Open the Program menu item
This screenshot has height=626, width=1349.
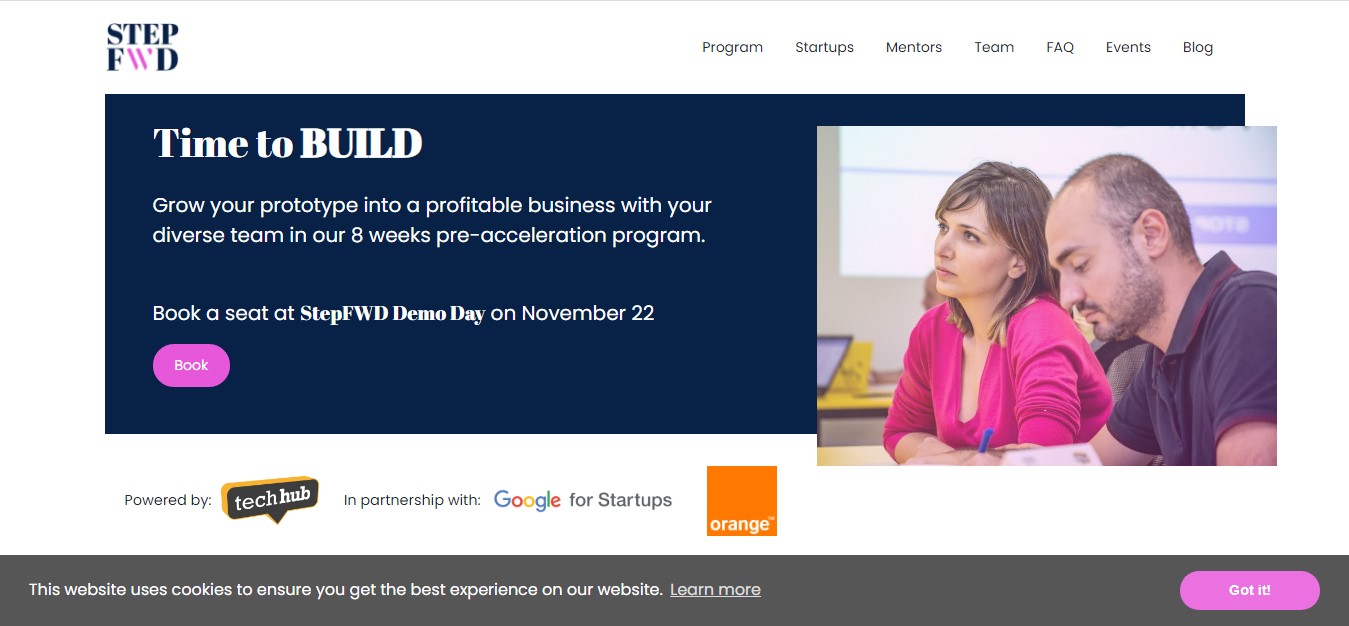(x=732, y=47)
